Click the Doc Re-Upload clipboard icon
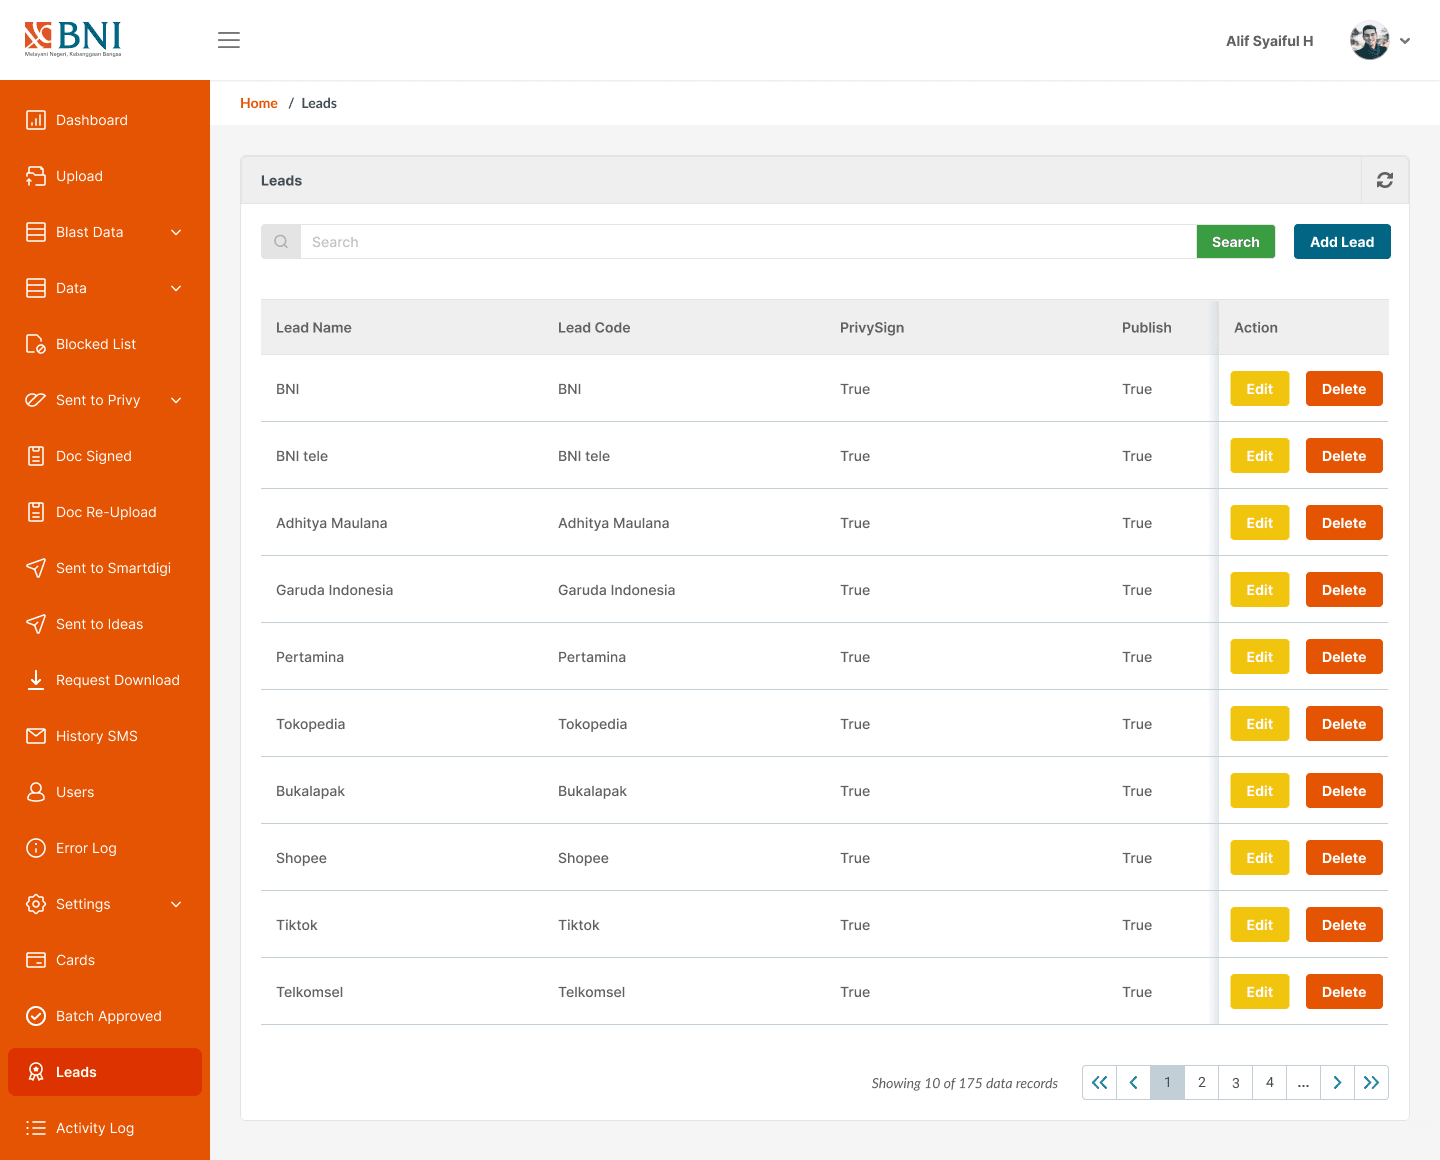This screenshot has height=1160, width=1440. click(x=36, y=512)
